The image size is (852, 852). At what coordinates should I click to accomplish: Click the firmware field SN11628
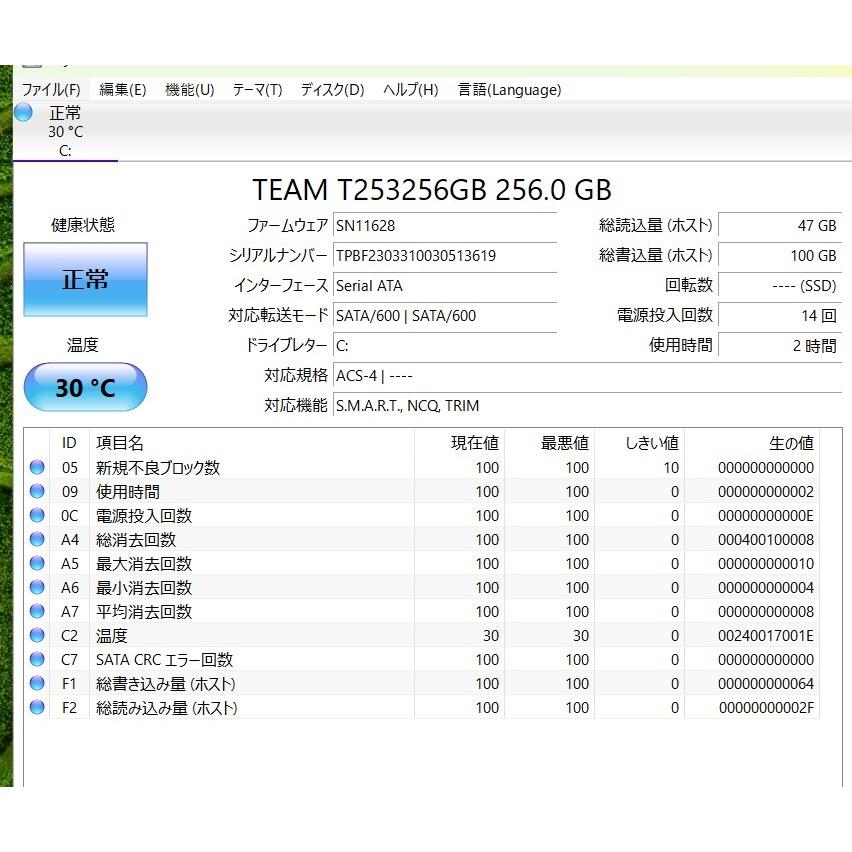click(444, 225)
